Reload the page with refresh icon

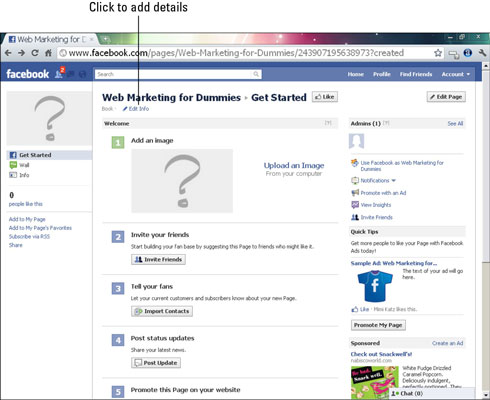(35, 53)
